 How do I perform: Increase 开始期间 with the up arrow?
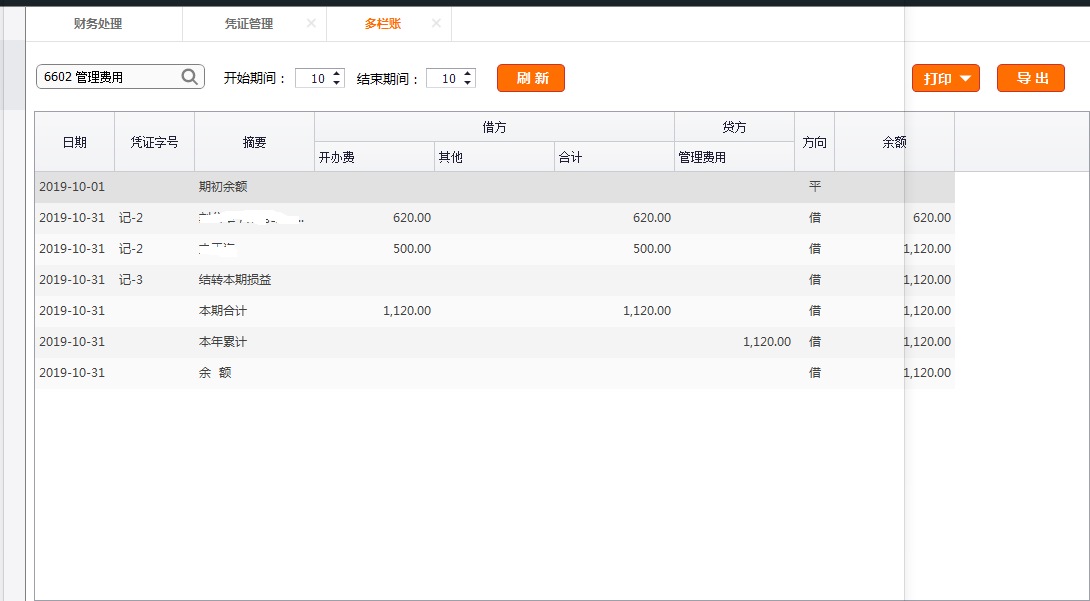[x=337, y=73]
